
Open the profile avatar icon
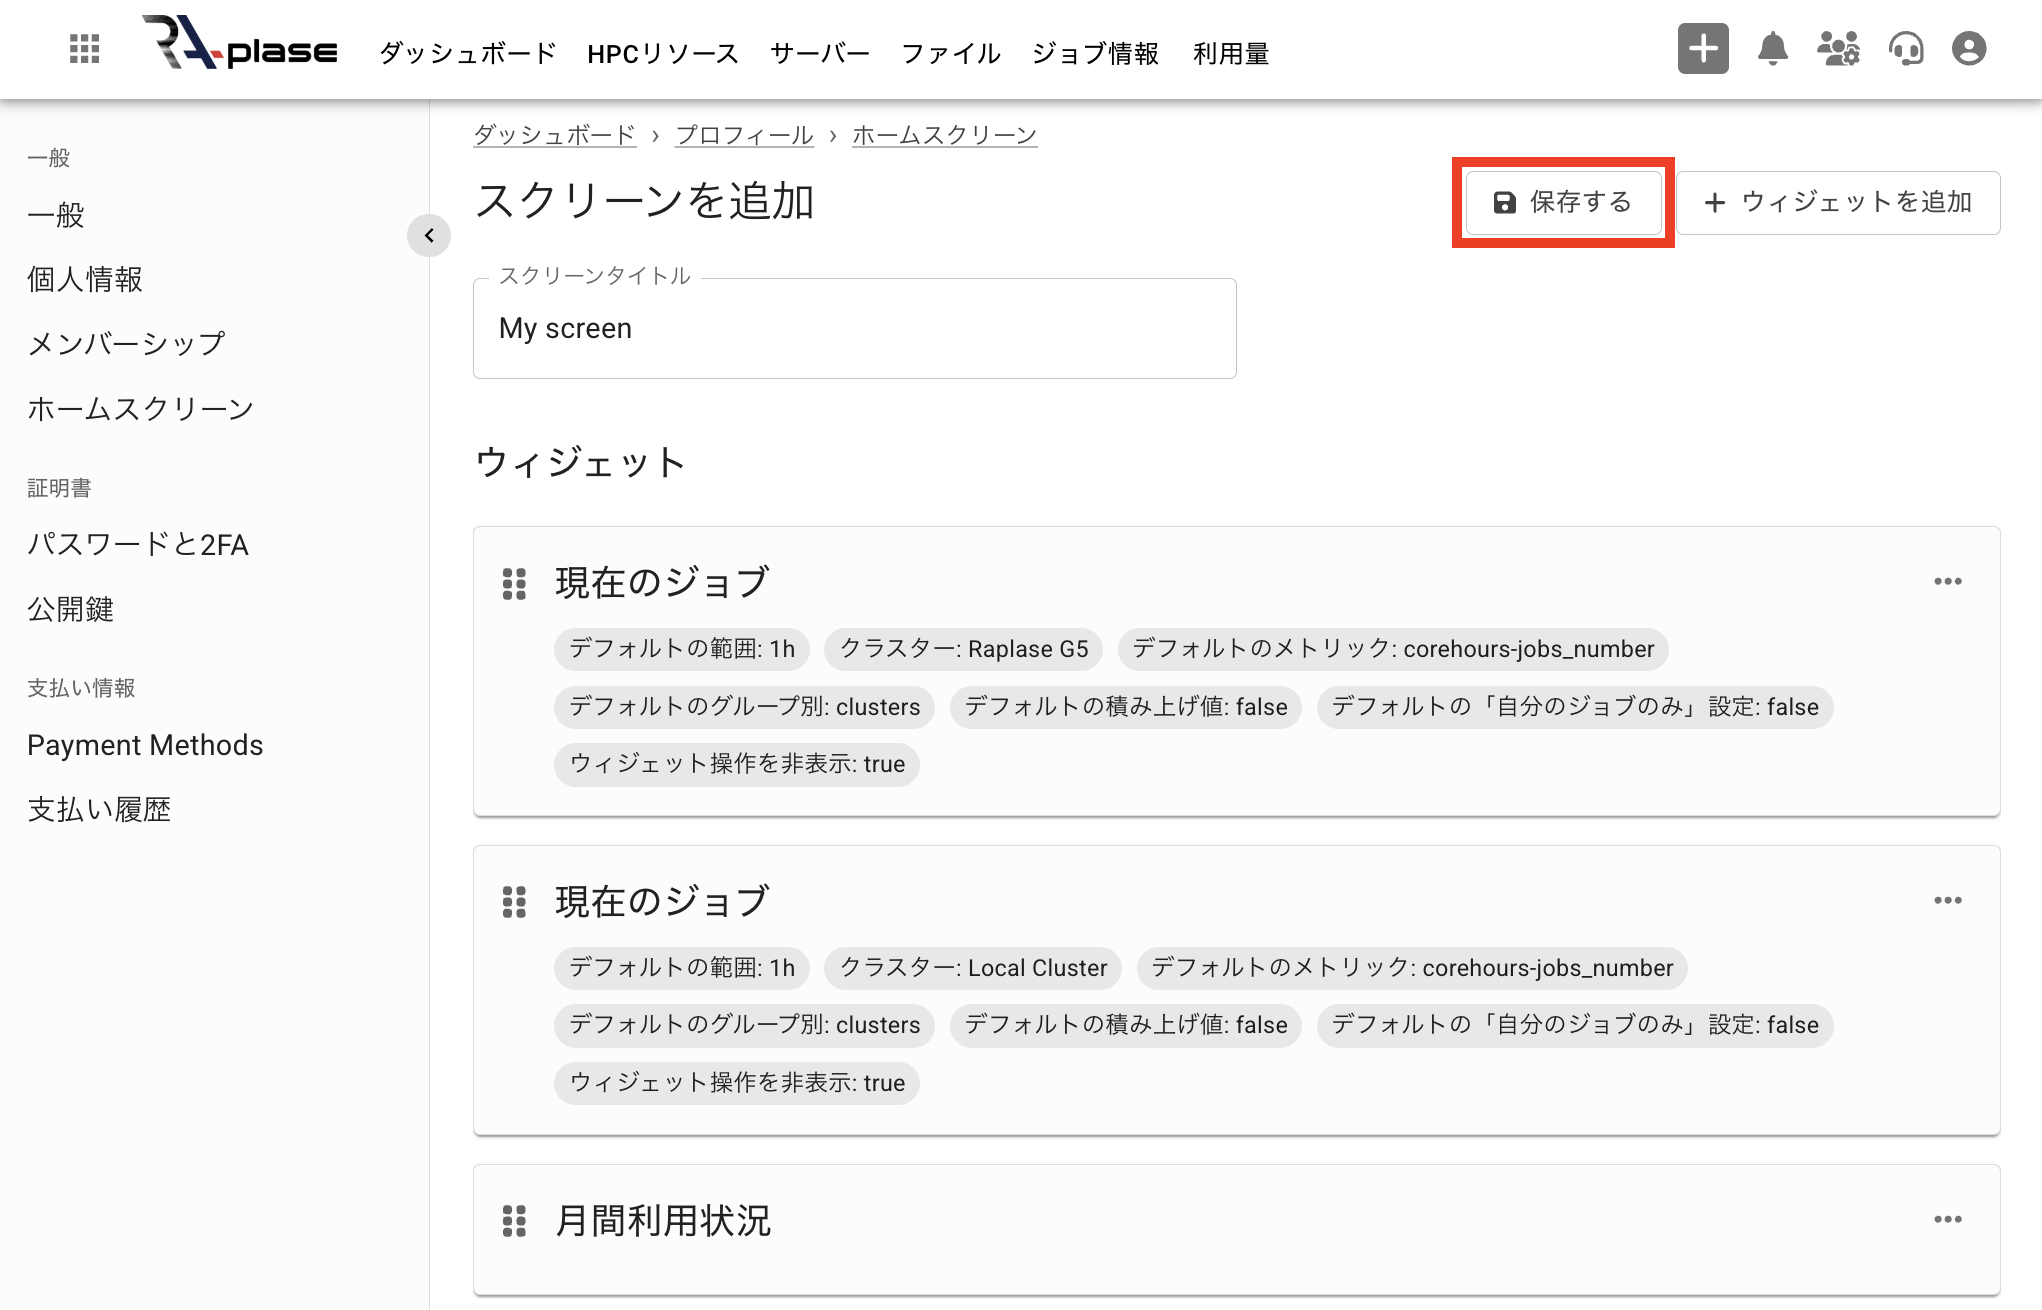pos(1969,49)
